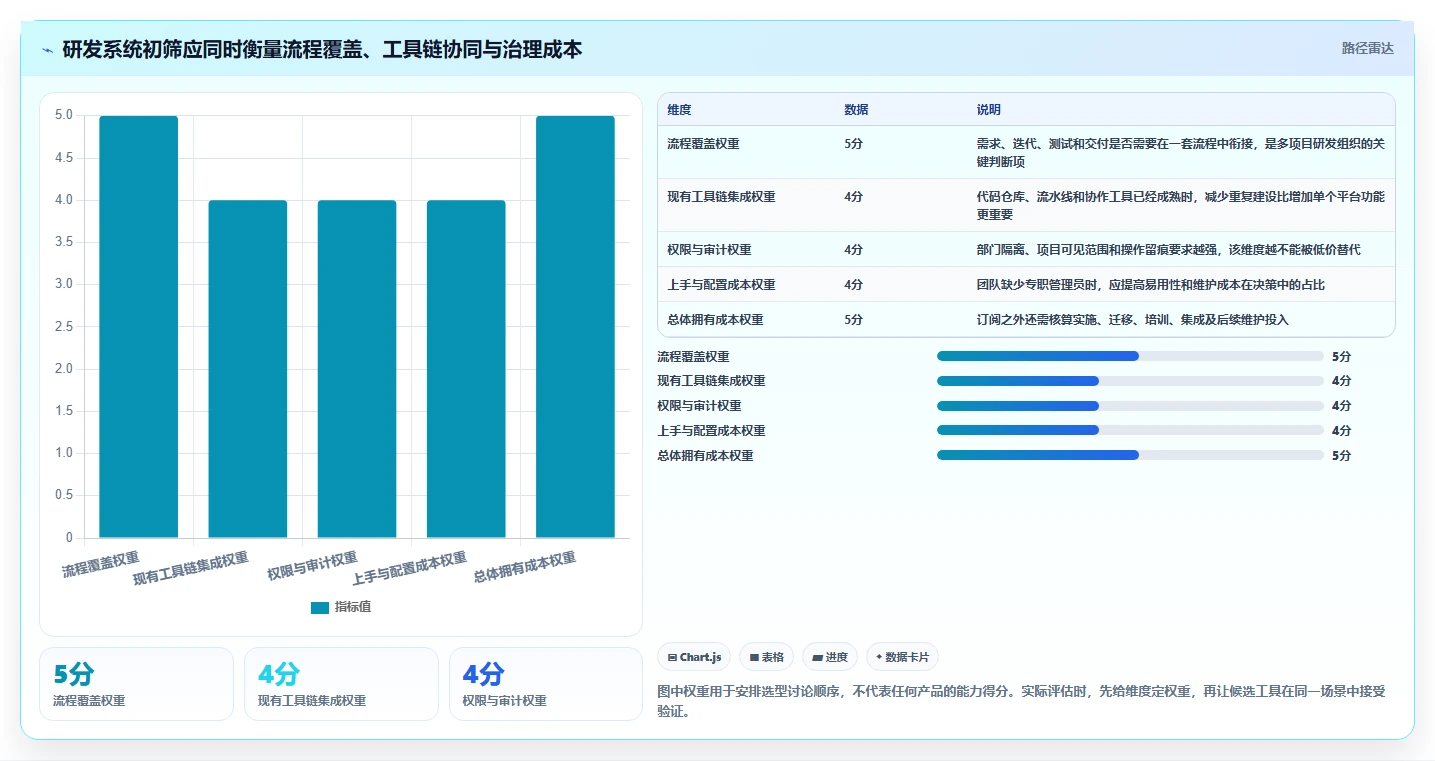Click the description starting 订阅之外还需核算
Viewport: 1435px width, 761px height.
click(x=1133, y=320)
